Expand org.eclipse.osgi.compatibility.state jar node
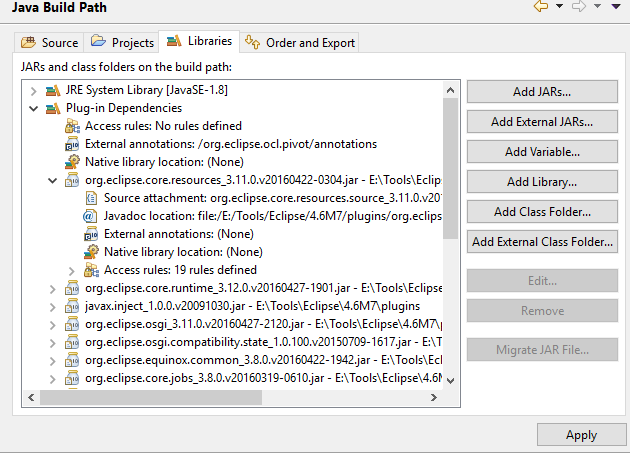Image resolution: width=630 pixels, height=453 pixels. tap(53, 343)
